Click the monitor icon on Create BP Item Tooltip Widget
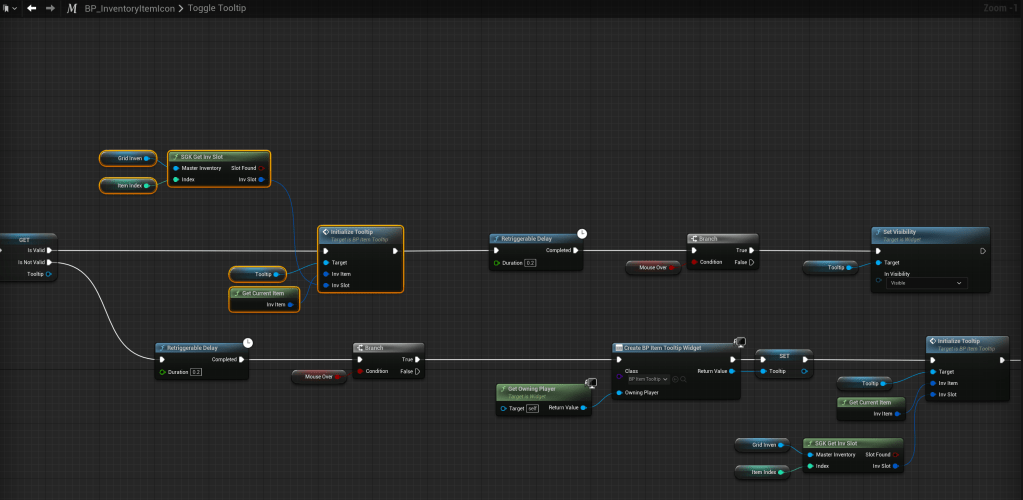The width and height of the screenshot is (1023, 500). coord(739,342)
